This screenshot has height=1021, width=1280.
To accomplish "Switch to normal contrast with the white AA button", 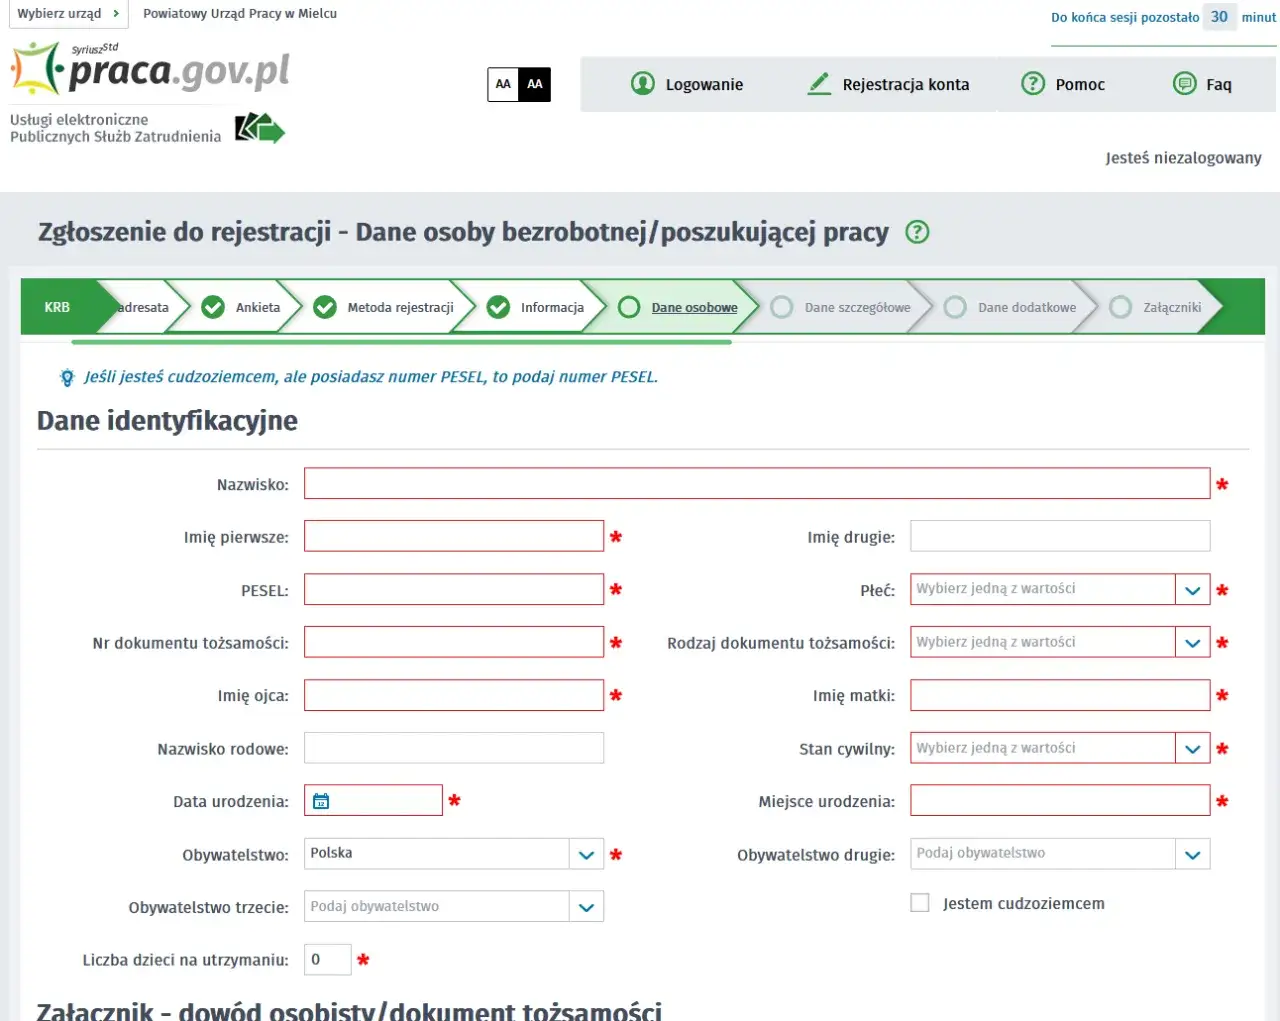I will (503, 84).
